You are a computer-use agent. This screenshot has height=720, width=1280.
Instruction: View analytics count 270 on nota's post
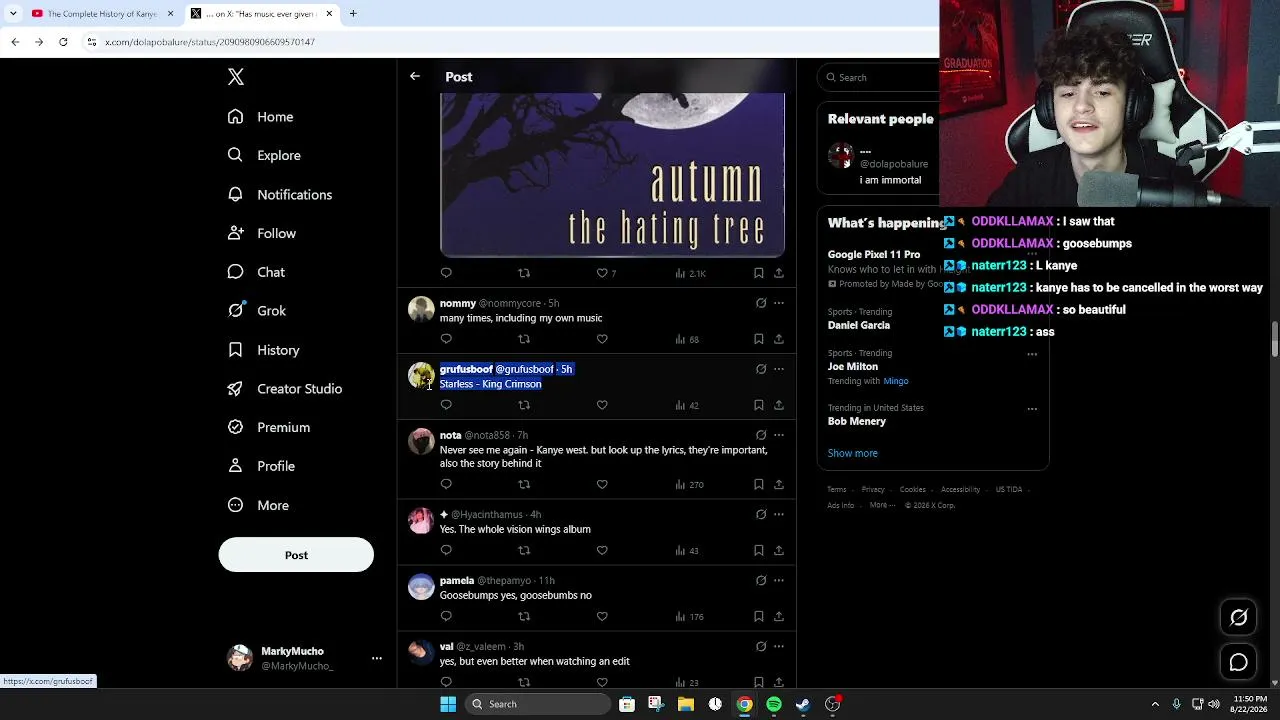click(x=690, y=485)
